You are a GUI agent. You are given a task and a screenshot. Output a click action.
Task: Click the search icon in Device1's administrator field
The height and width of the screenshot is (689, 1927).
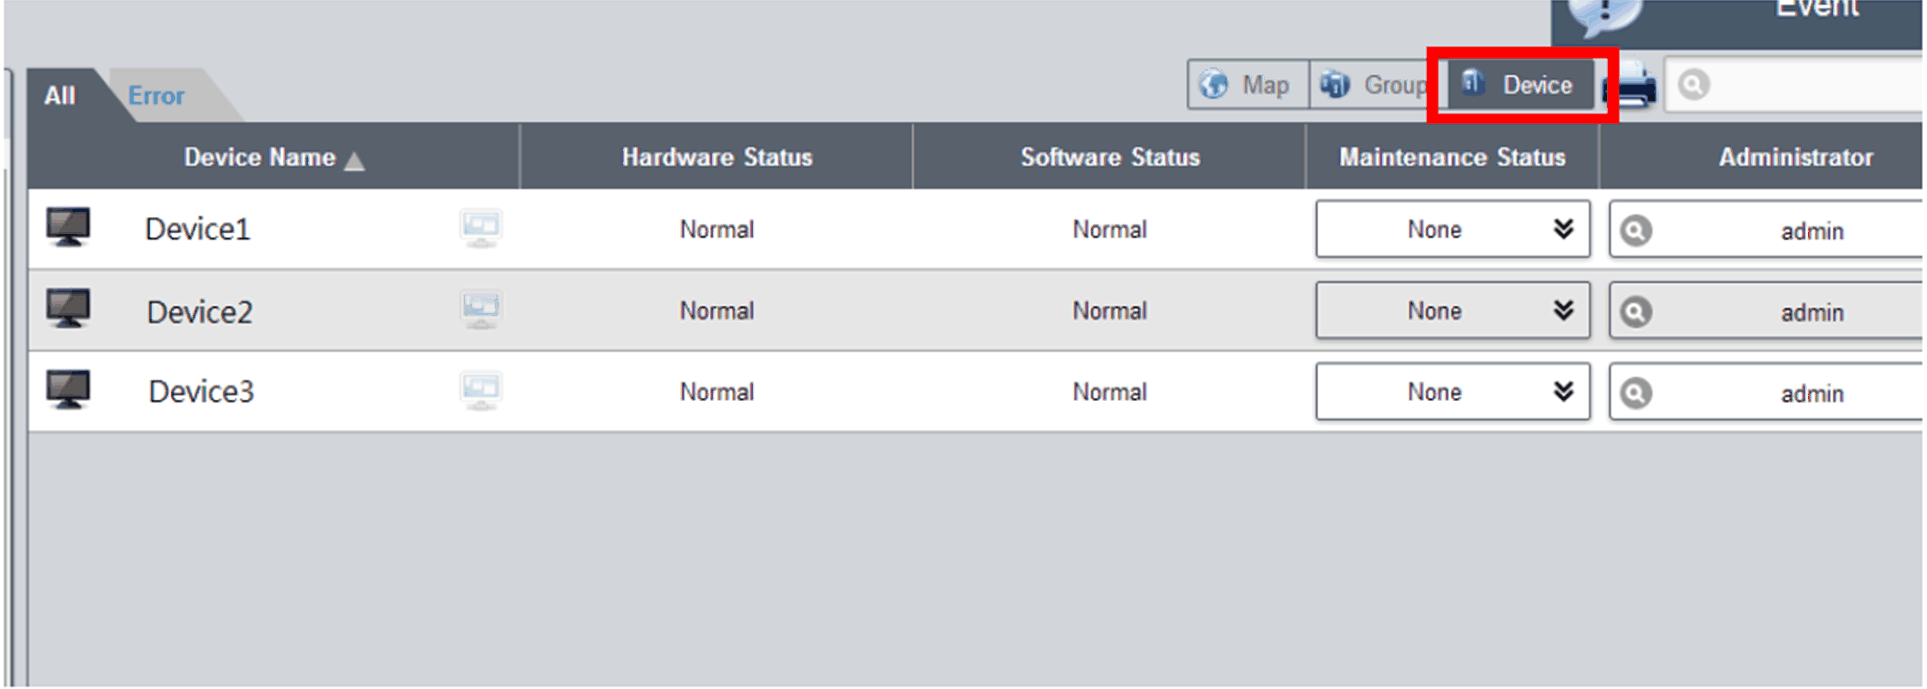coord(1635,231)
